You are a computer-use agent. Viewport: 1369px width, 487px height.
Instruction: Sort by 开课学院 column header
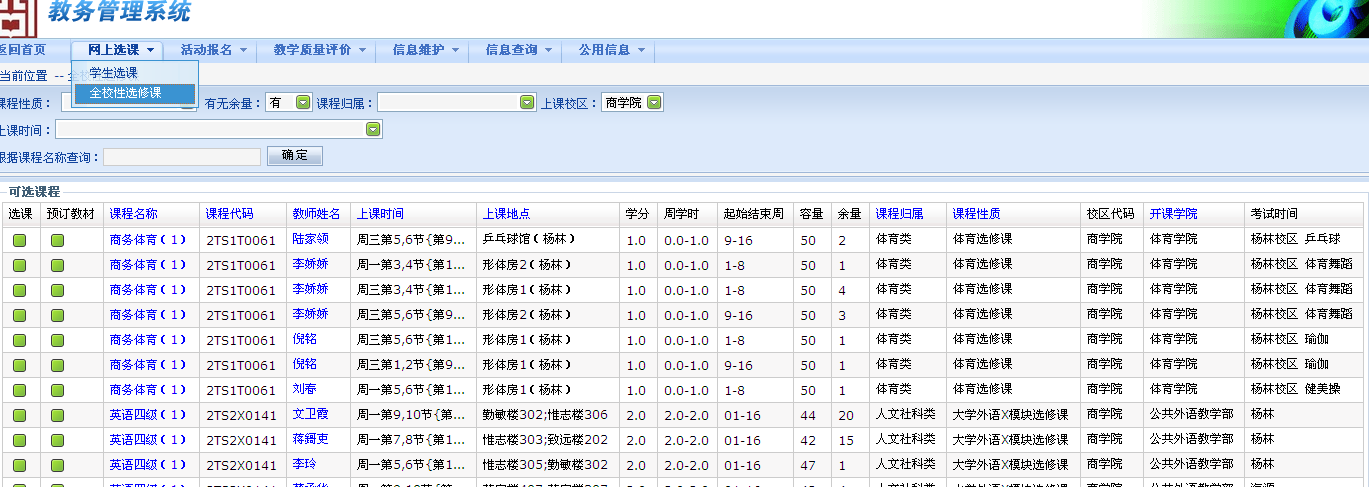click(1174, 214)
